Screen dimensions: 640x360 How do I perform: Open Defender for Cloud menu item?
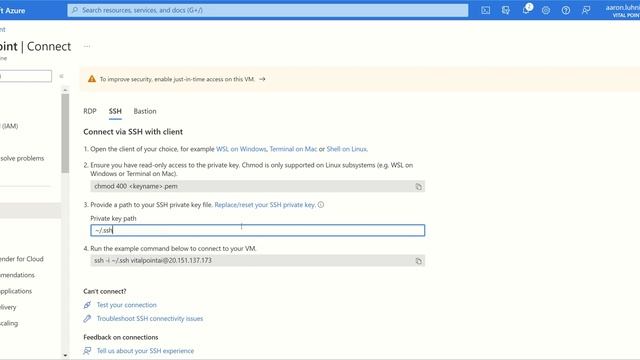click(x=22, y=259)
